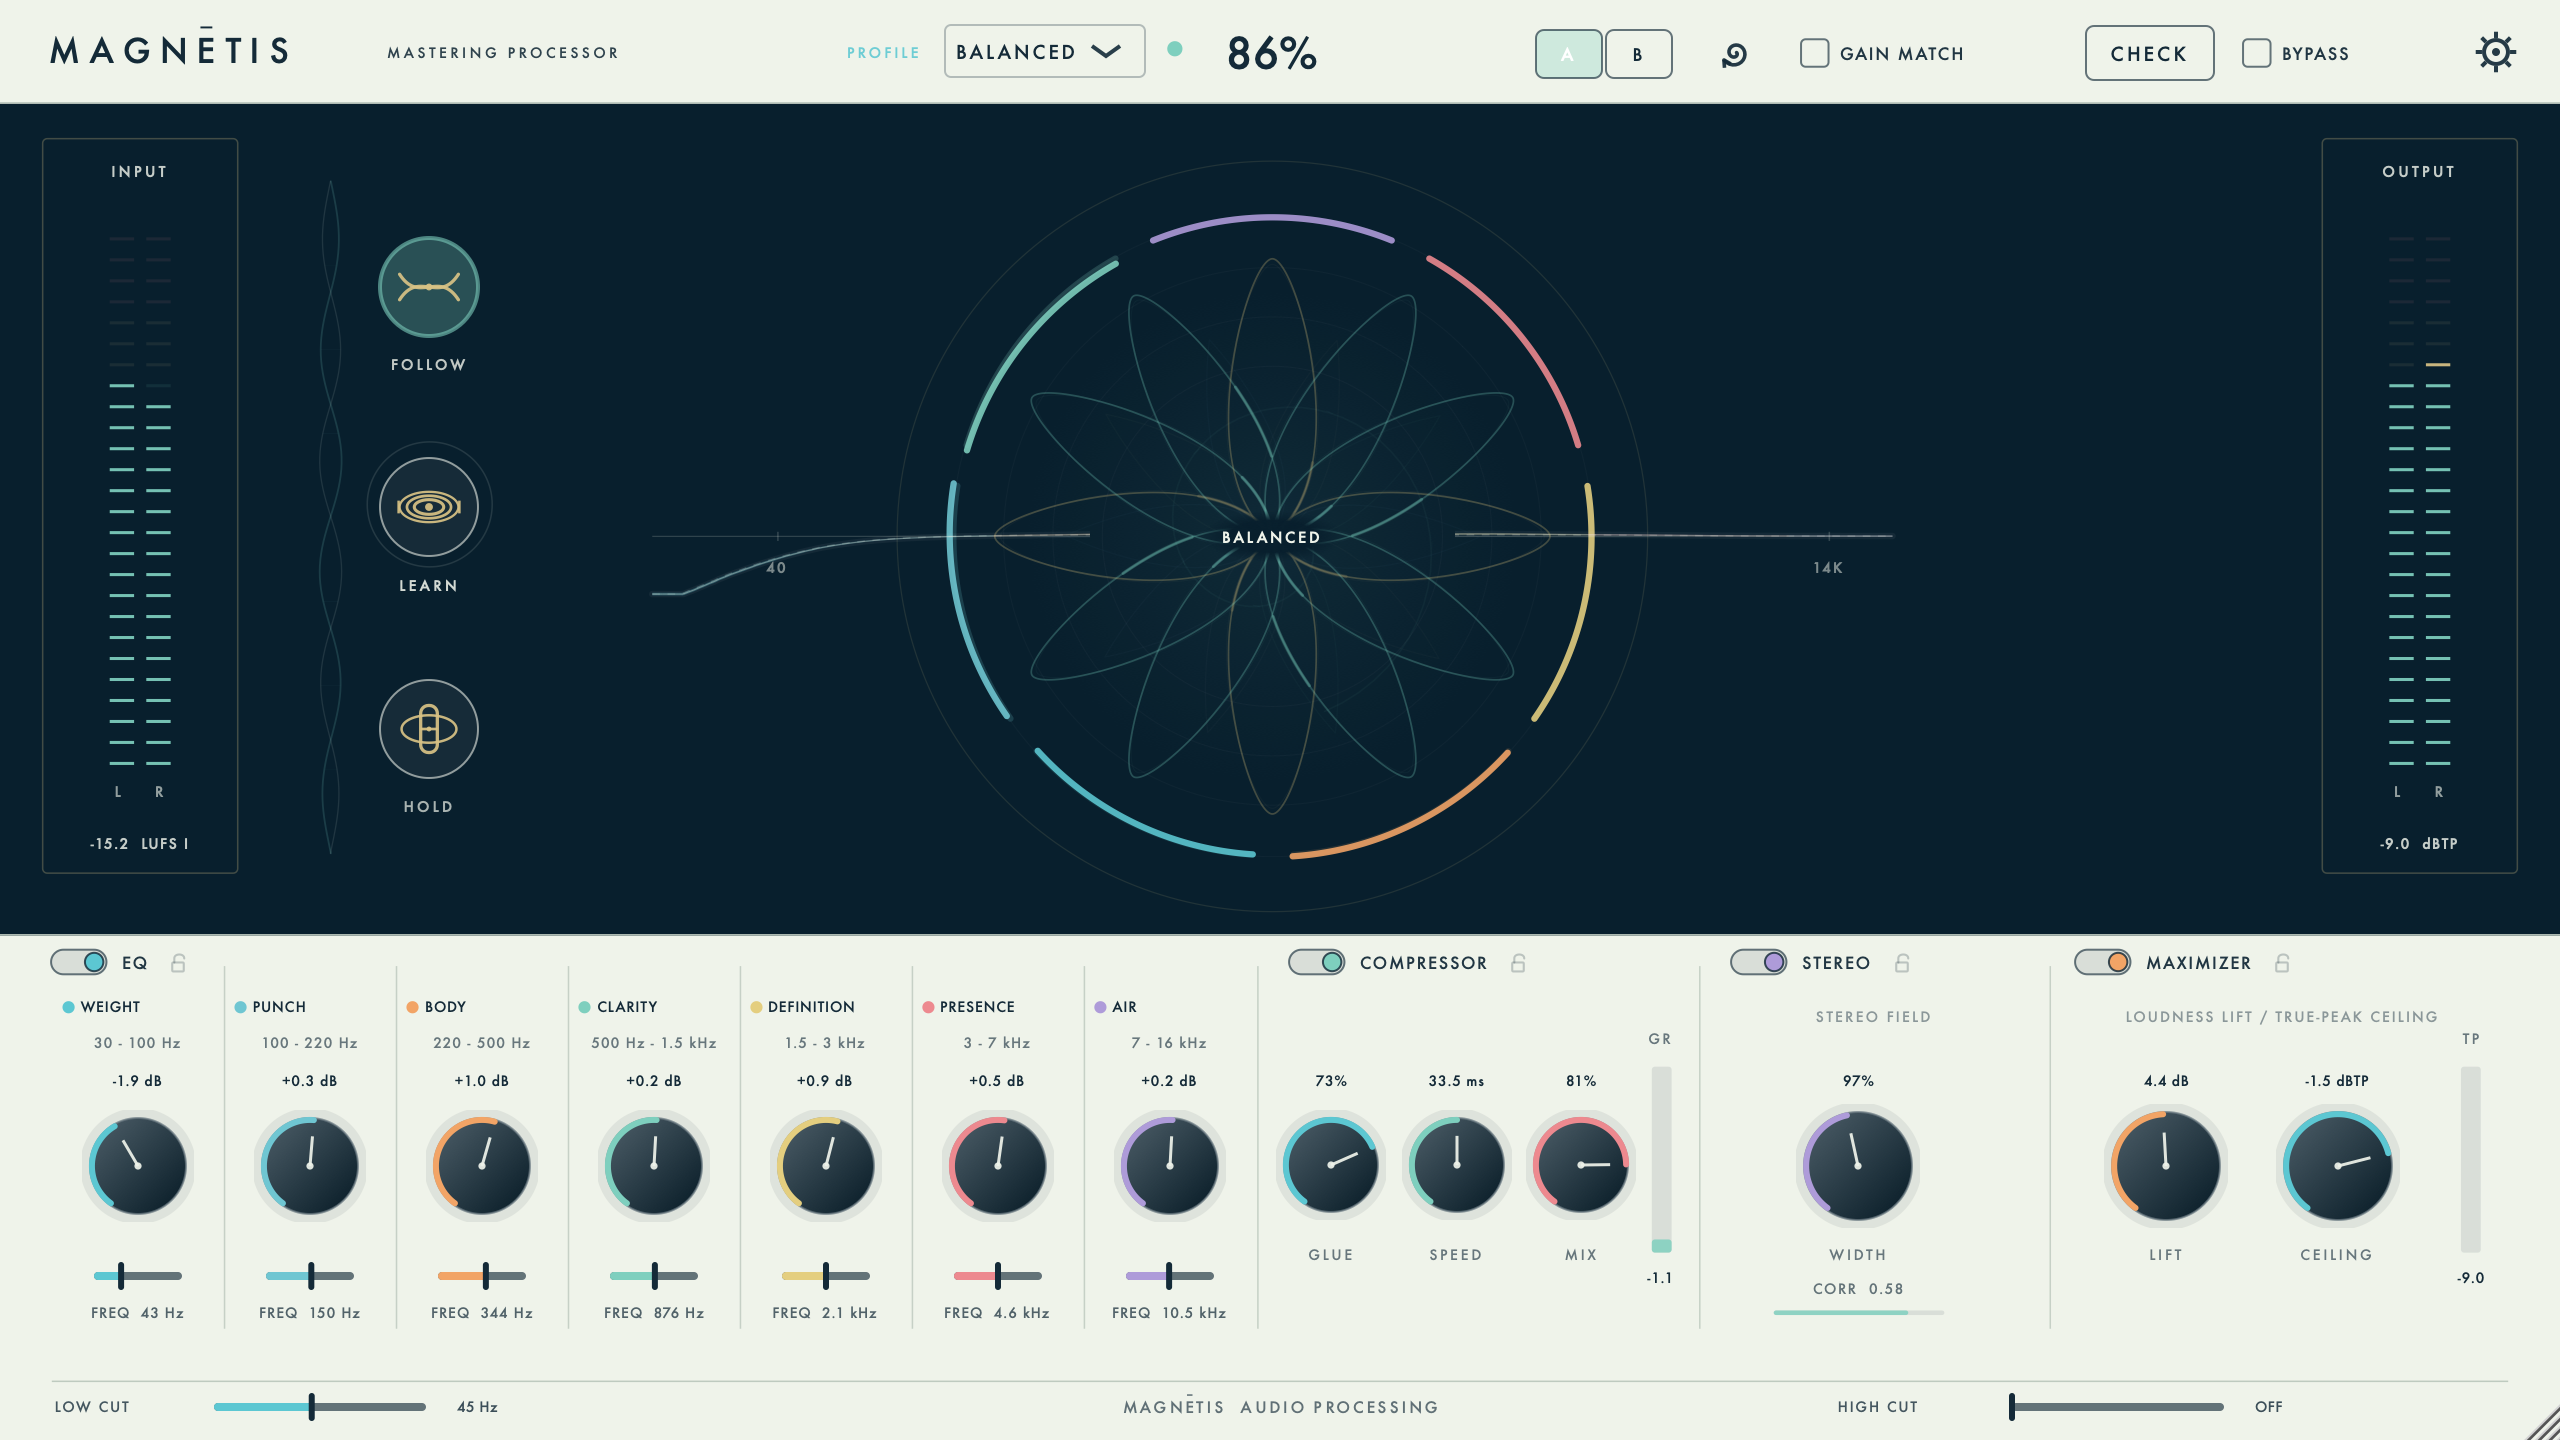The height and width of the screenshot is (1440, 2560).
Task: Click the window resize grip corner
Action: pos(2542,1422)
